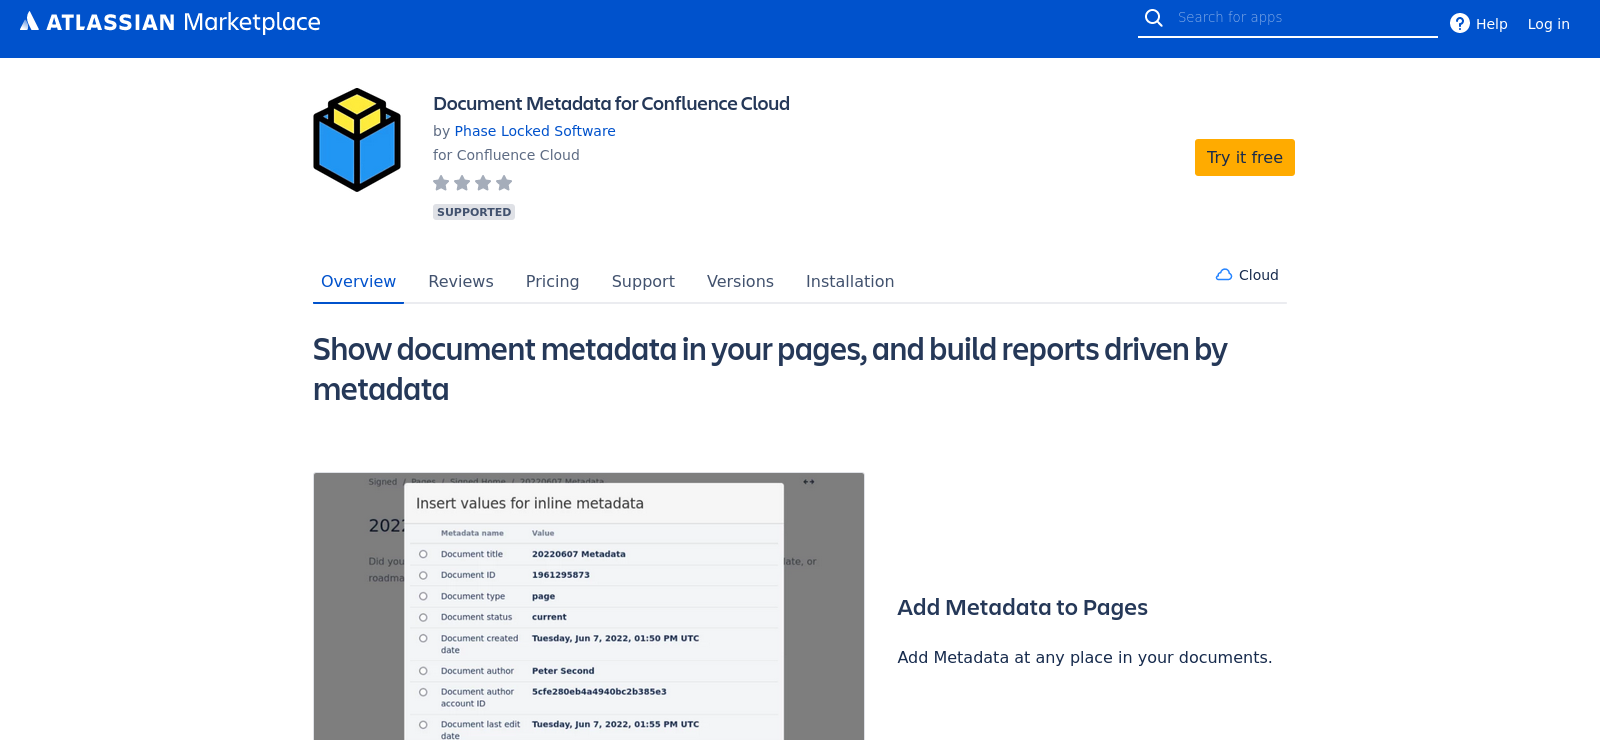
Task: Open the Installation tab
Action: tap(850, 282)
